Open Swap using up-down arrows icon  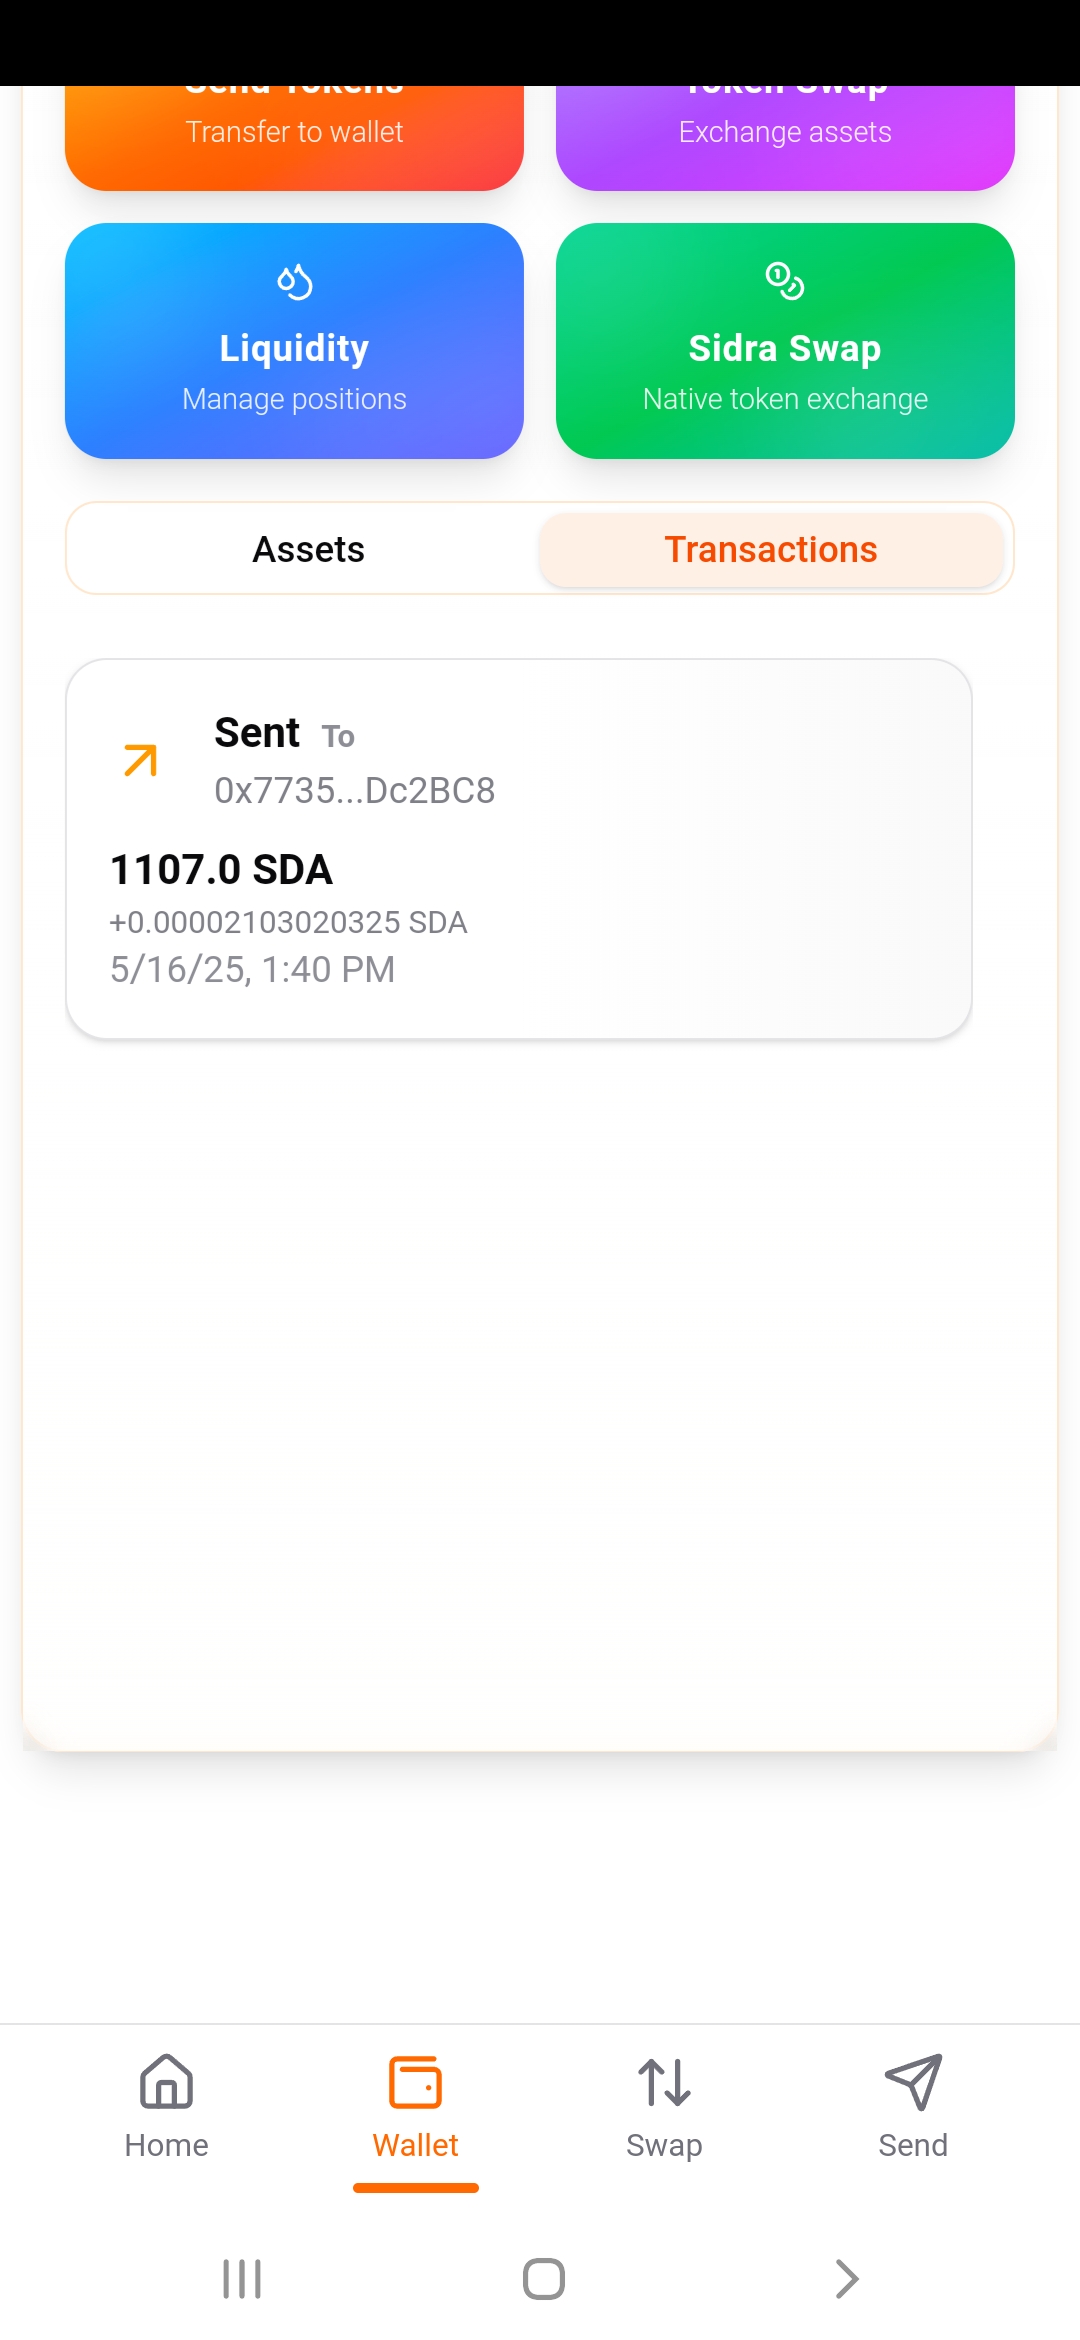[664, 2083]
